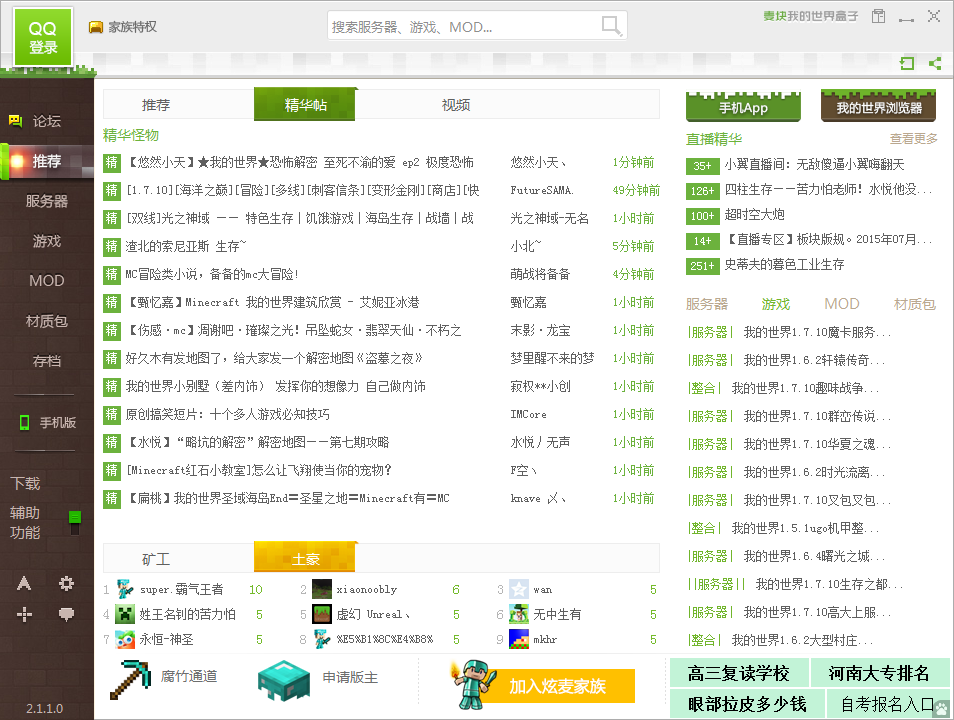Click the wan star avatar in ranking
Image resolution: width=954 pixels, height=720 pixels.
(x=518, y=589)
